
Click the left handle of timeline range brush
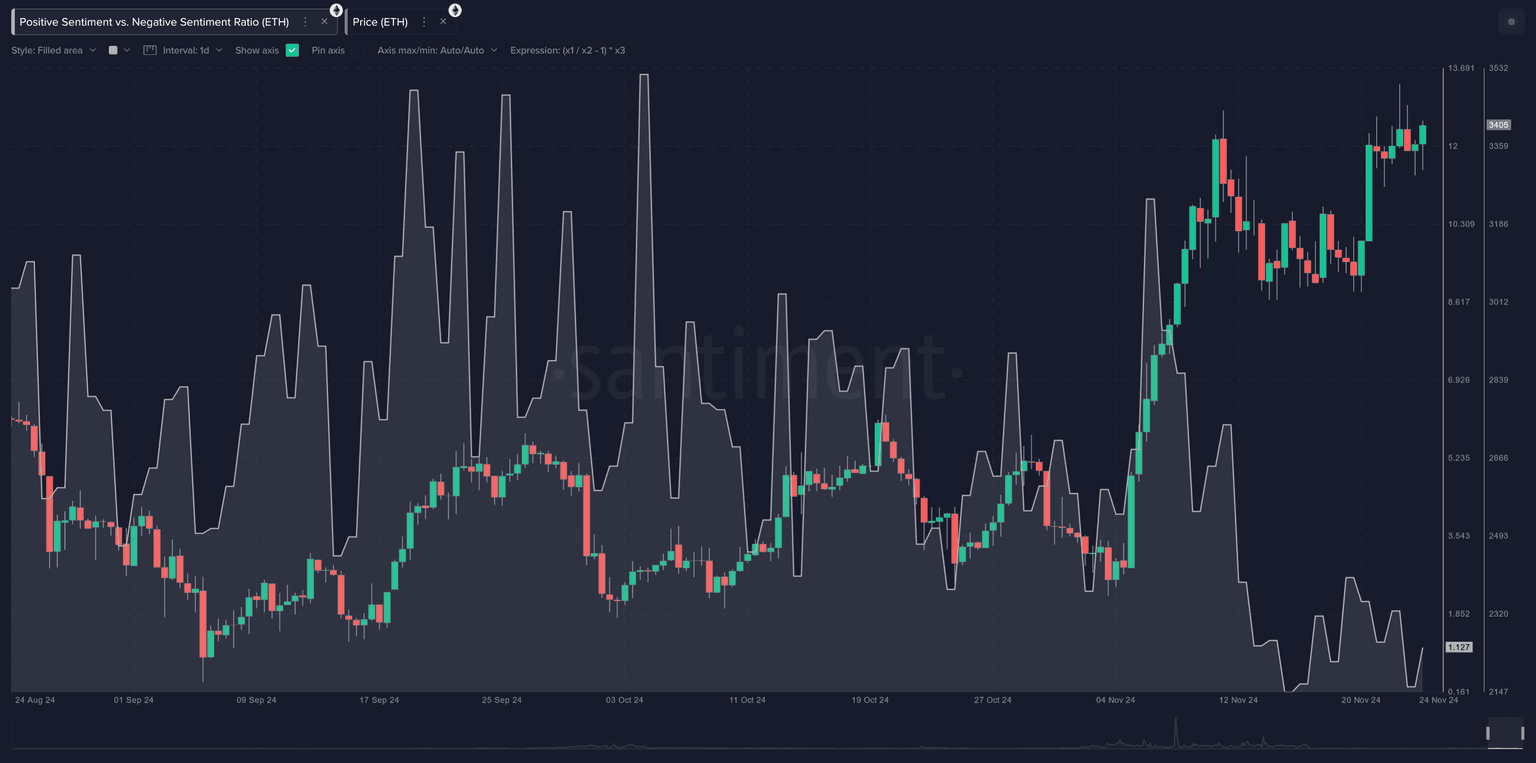(1487, 733)
